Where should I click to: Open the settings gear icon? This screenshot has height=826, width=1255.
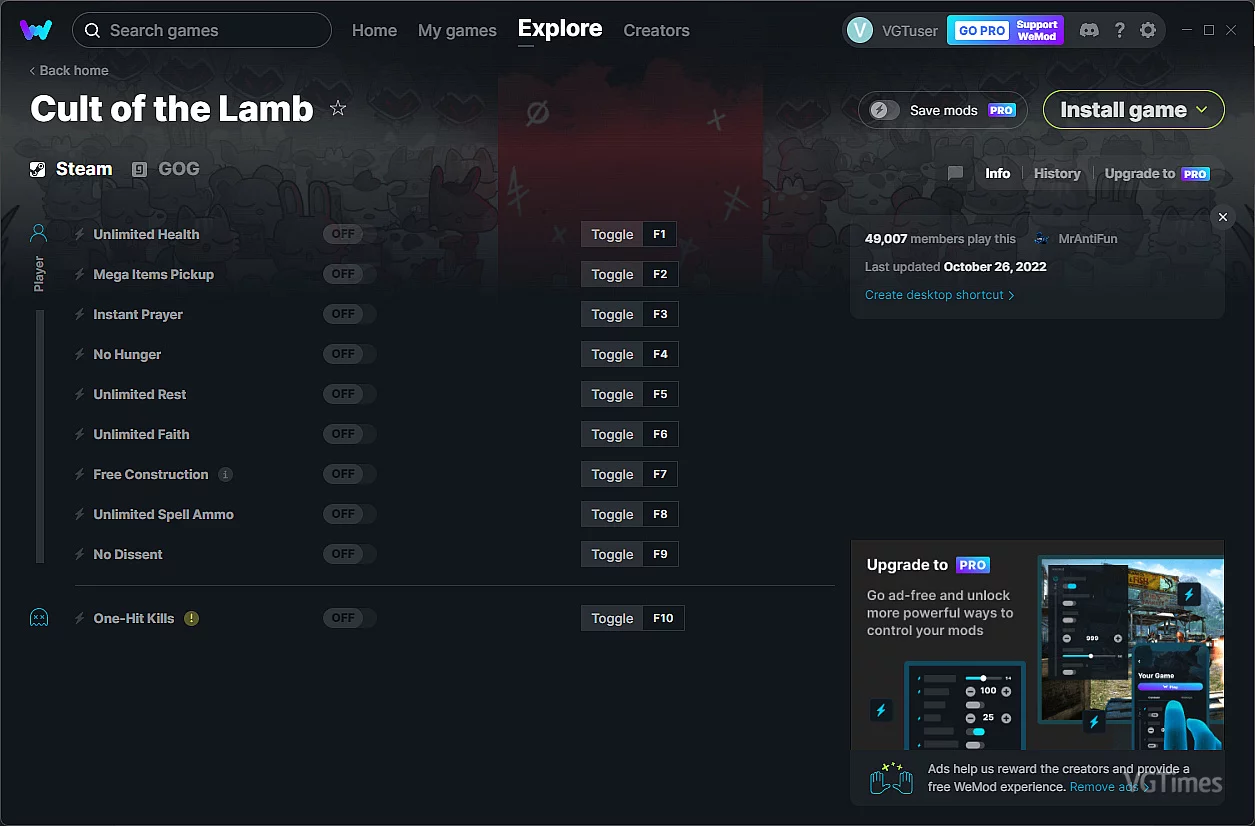pos(1148,30)
